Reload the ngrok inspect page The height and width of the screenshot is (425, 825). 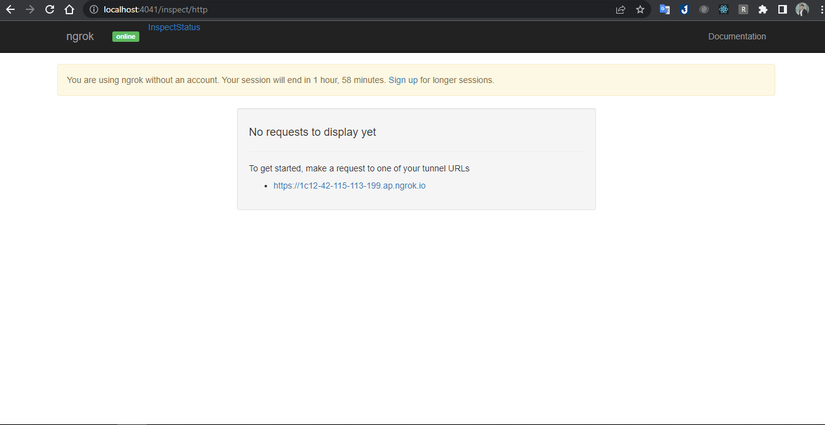(x=49, y=9)
